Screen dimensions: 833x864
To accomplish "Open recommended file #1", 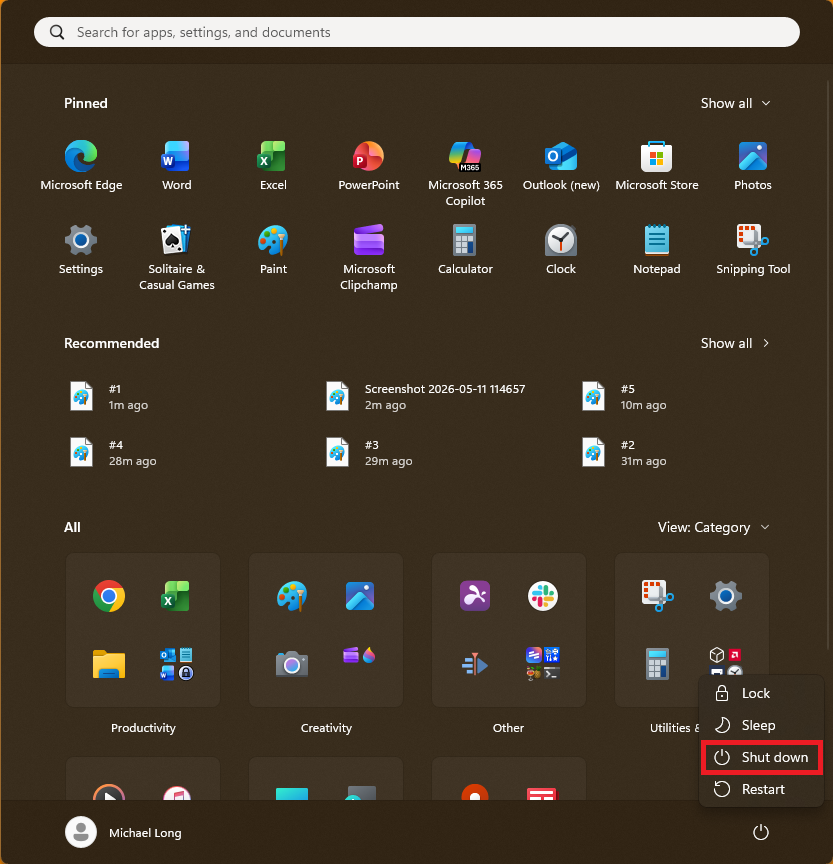I will [x=109, y=397].
